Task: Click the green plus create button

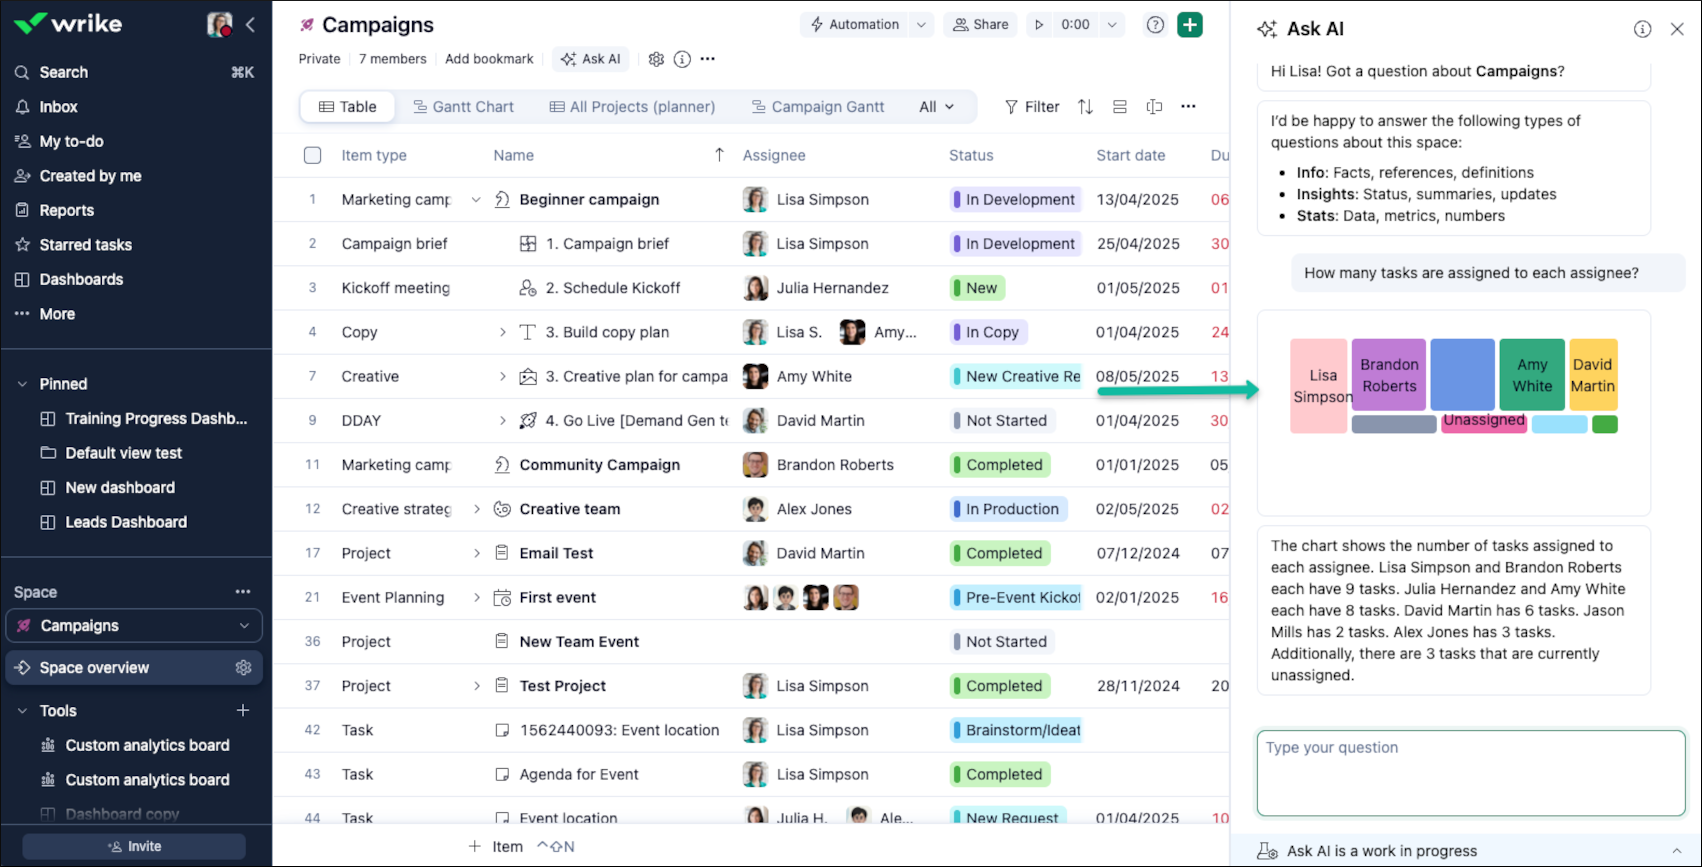Action: tap(1189, 25)
